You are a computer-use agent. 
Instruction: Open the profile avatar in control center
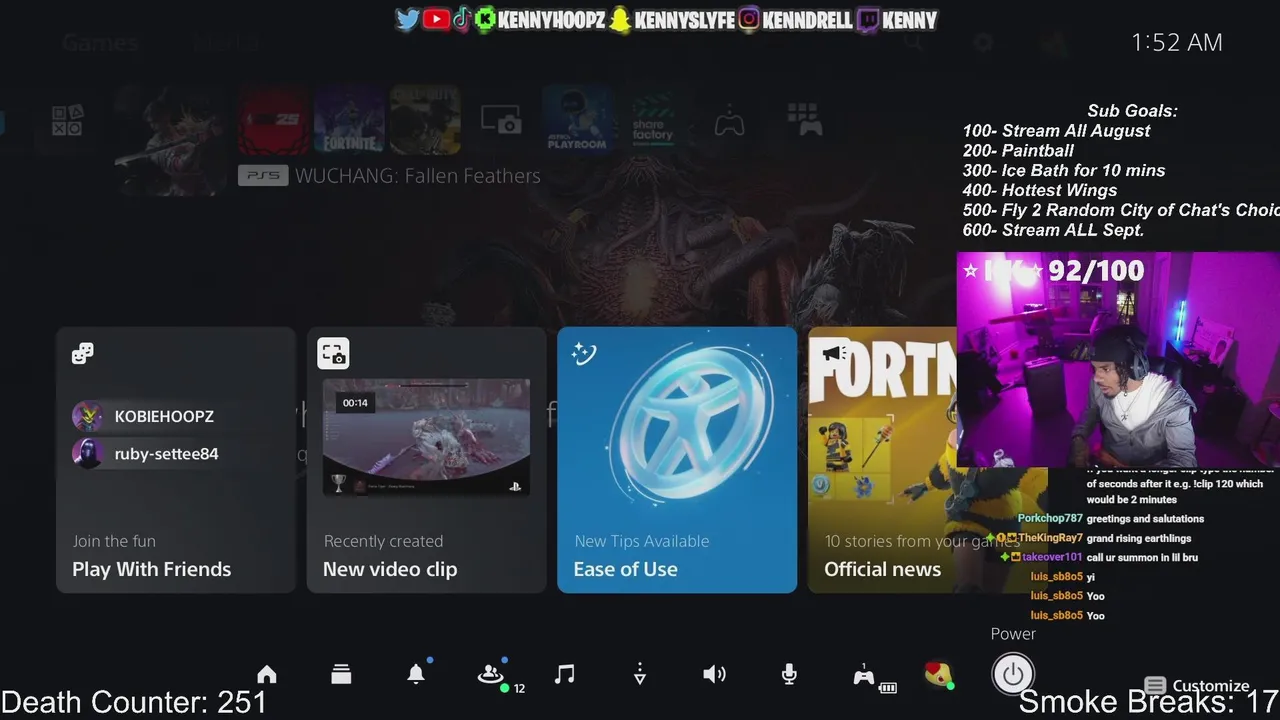pyautogui.click(x=938, y=675)
